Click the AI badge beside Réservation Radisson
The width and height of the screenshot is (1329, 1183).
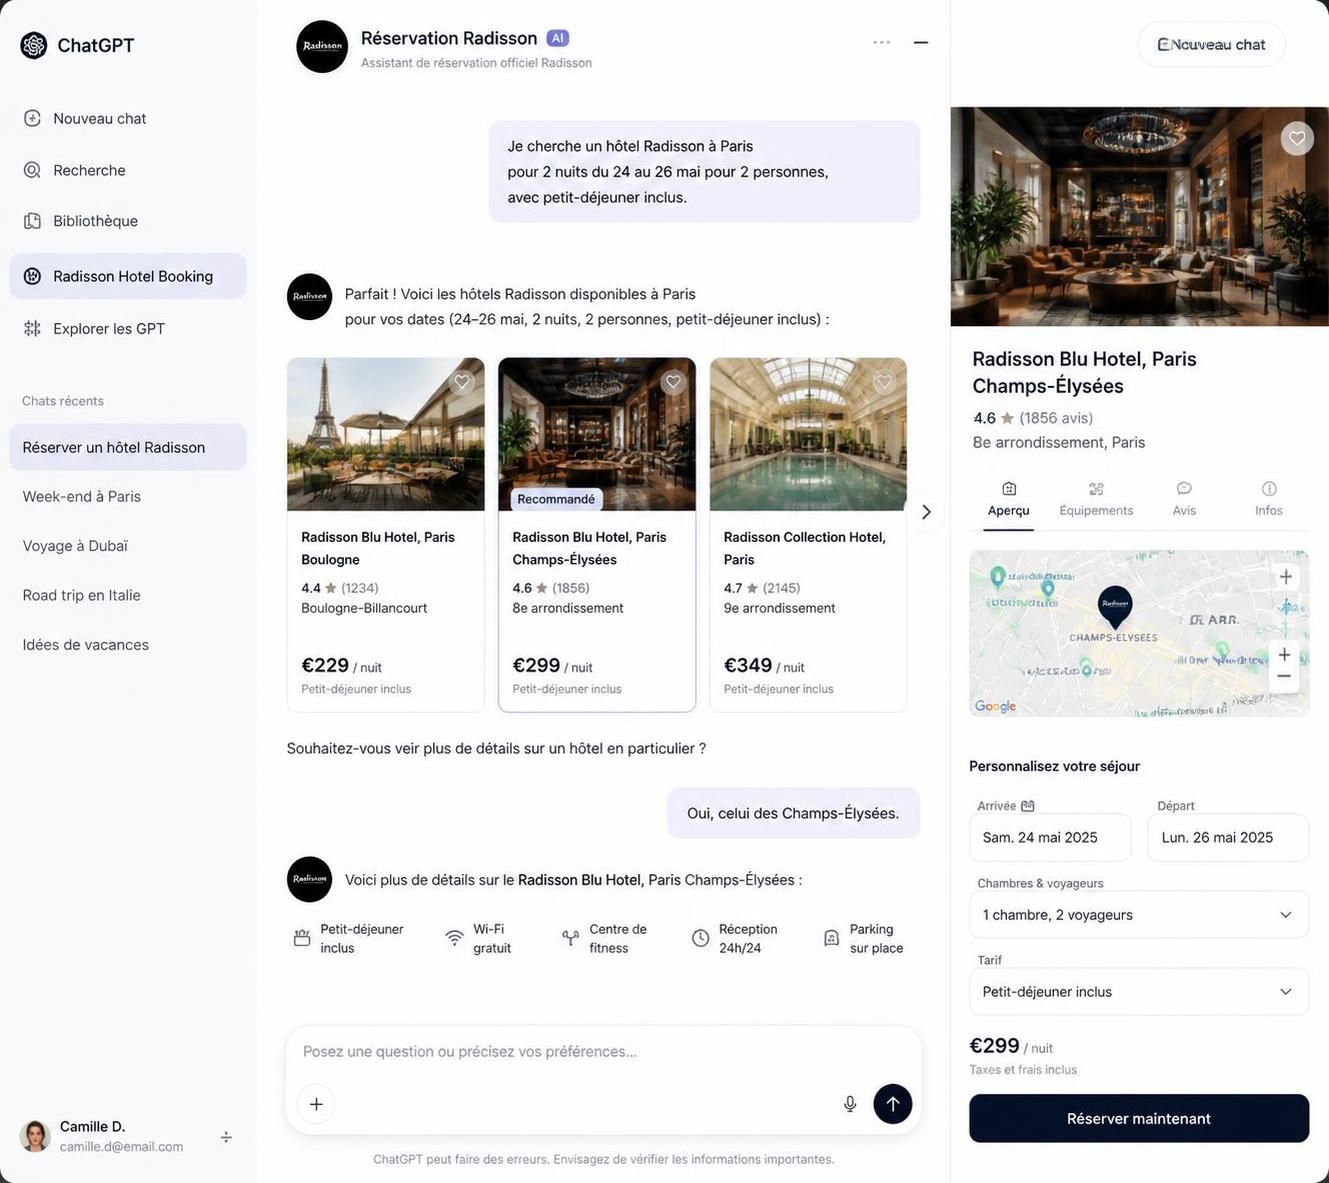click(x=558, y=38)
